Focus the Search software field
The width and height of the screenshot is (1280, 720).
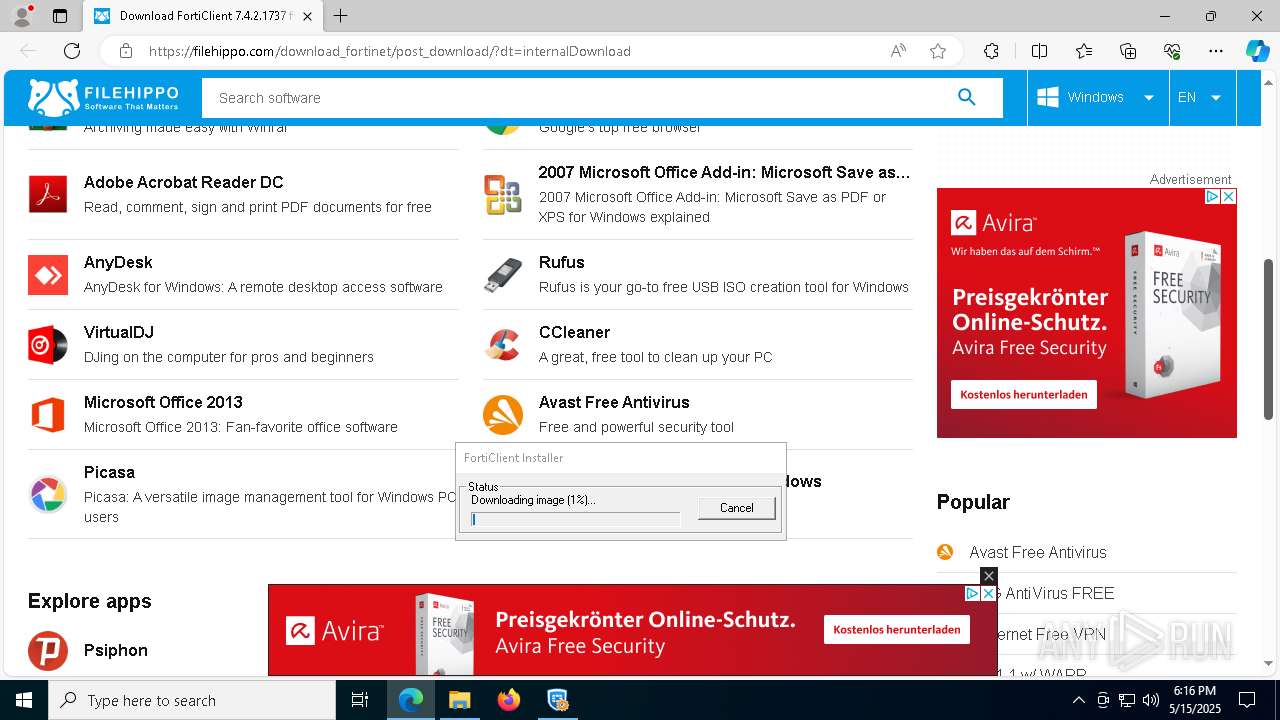tap(578, 98)
